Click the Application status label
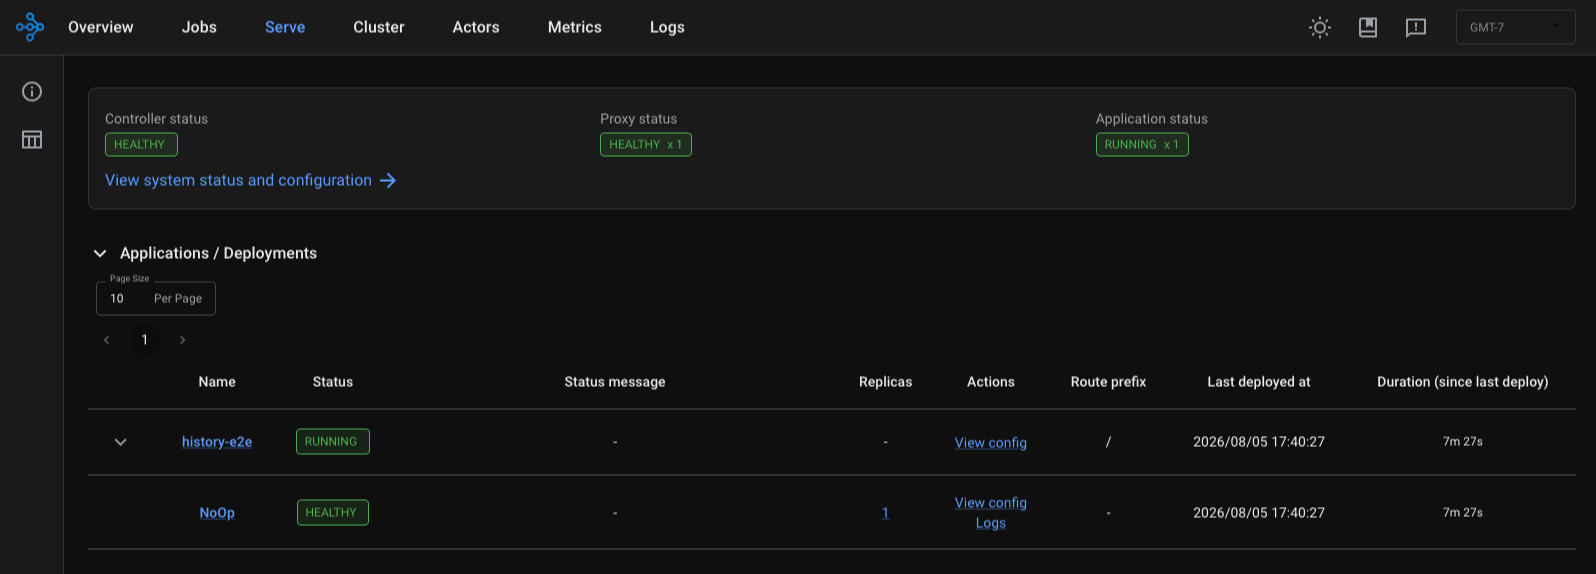Screen dimensions: 1596x574 [1152, 119]
